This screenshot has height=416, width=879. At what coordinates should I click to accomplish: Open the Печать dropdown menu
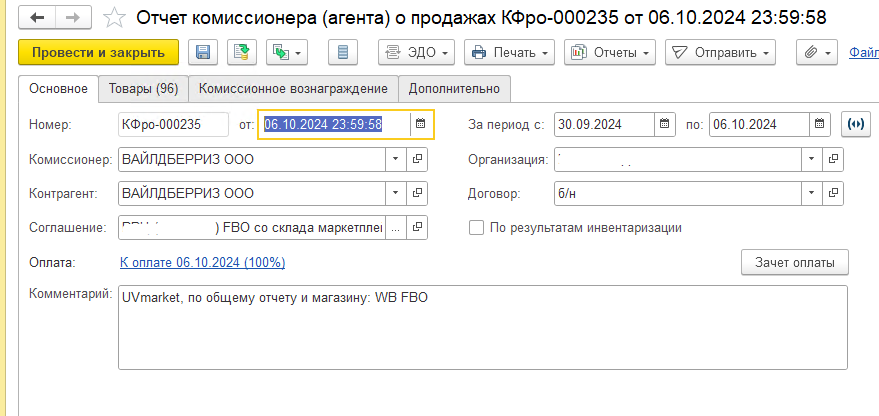tap(510, 53)
